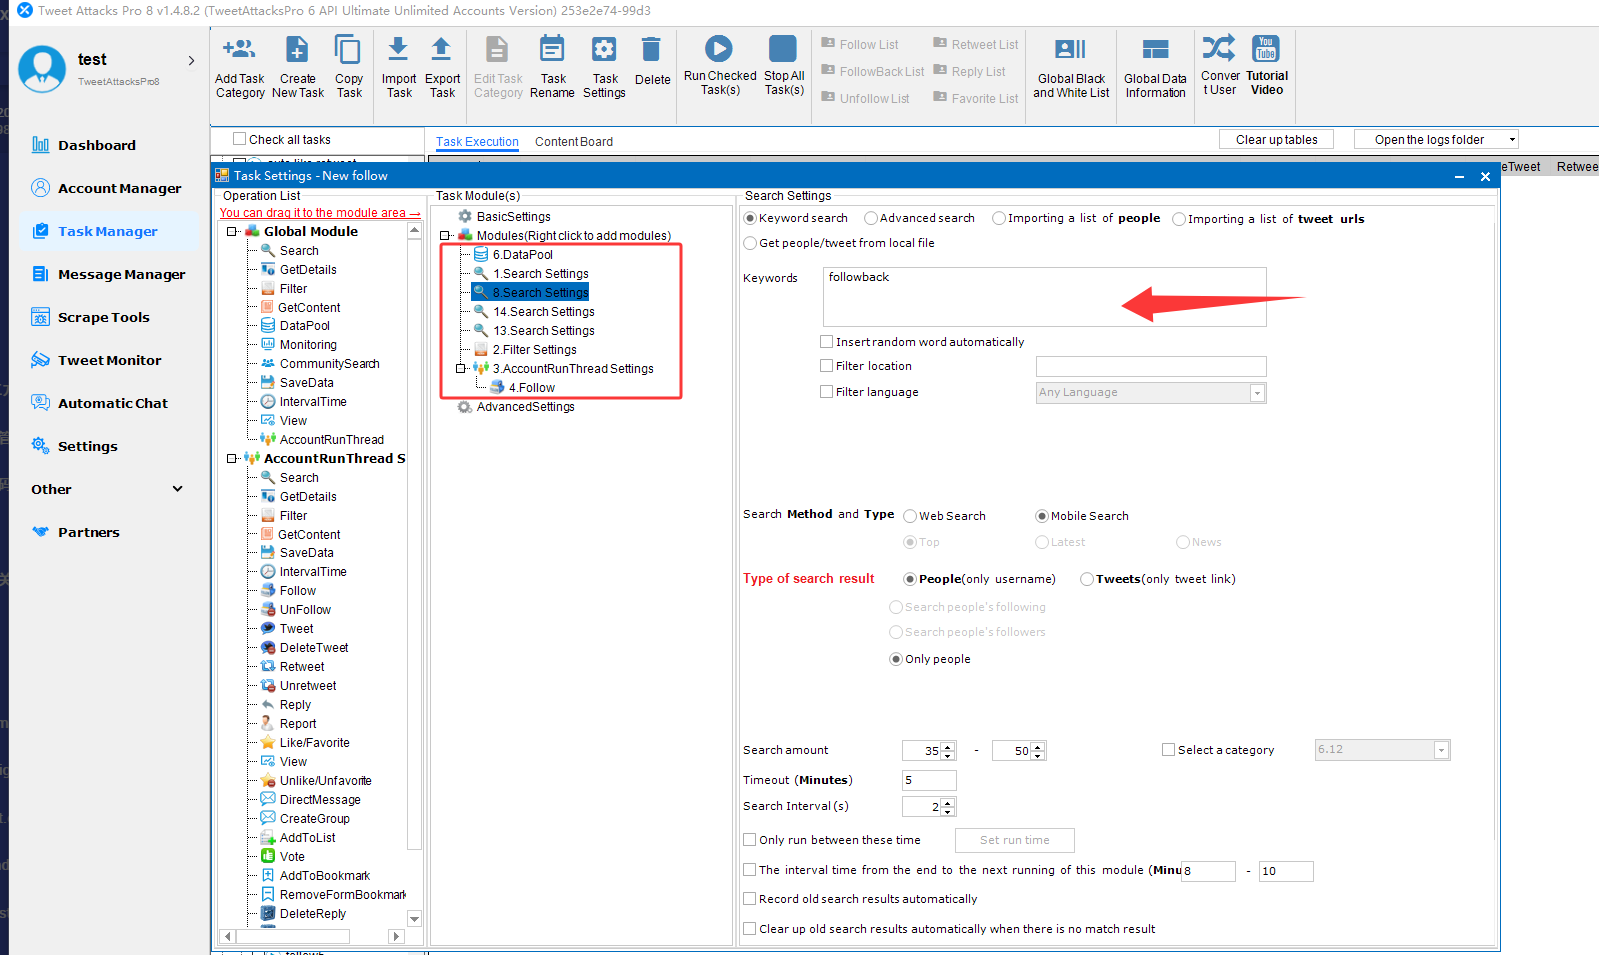This screenshot has height=955, width=1599.
Task: Expand the test account chevron arrow
Action: pyautogui.click(x=191, y=61)
